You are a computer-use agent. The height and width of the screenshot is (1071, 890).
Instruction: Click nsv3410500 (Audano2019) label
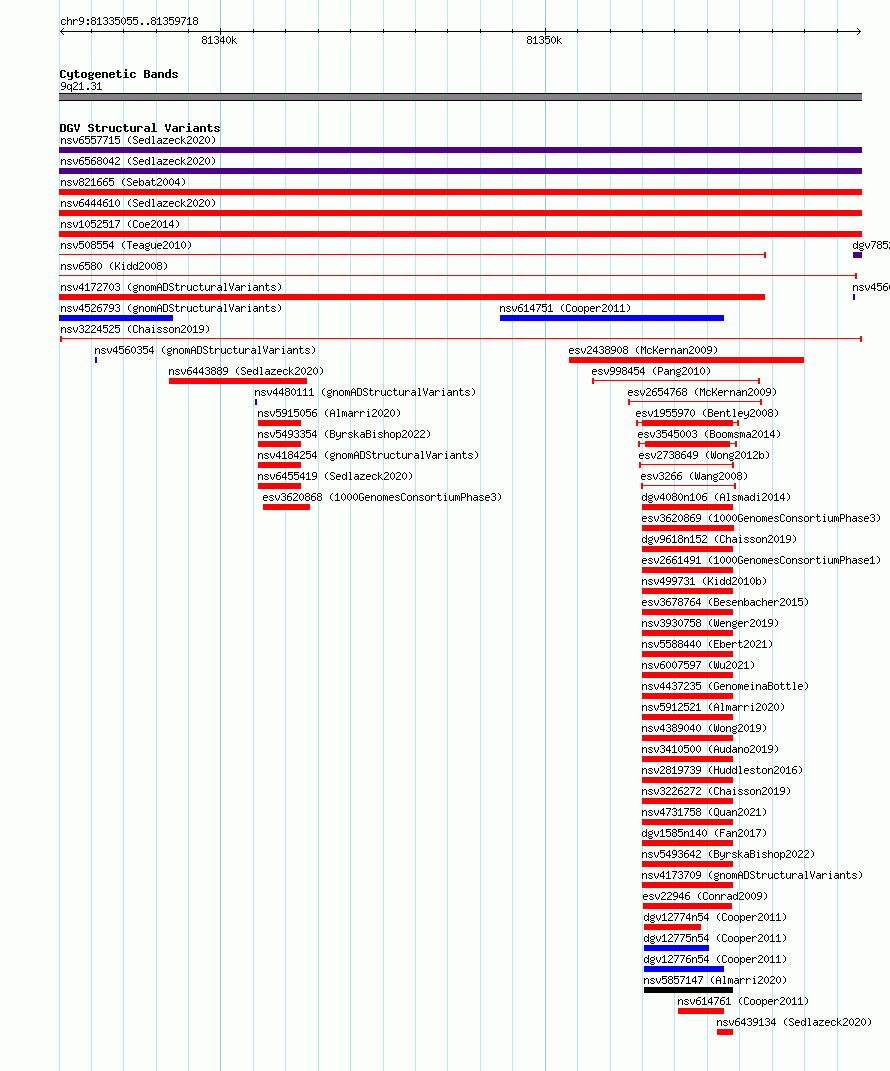[710, 749]
